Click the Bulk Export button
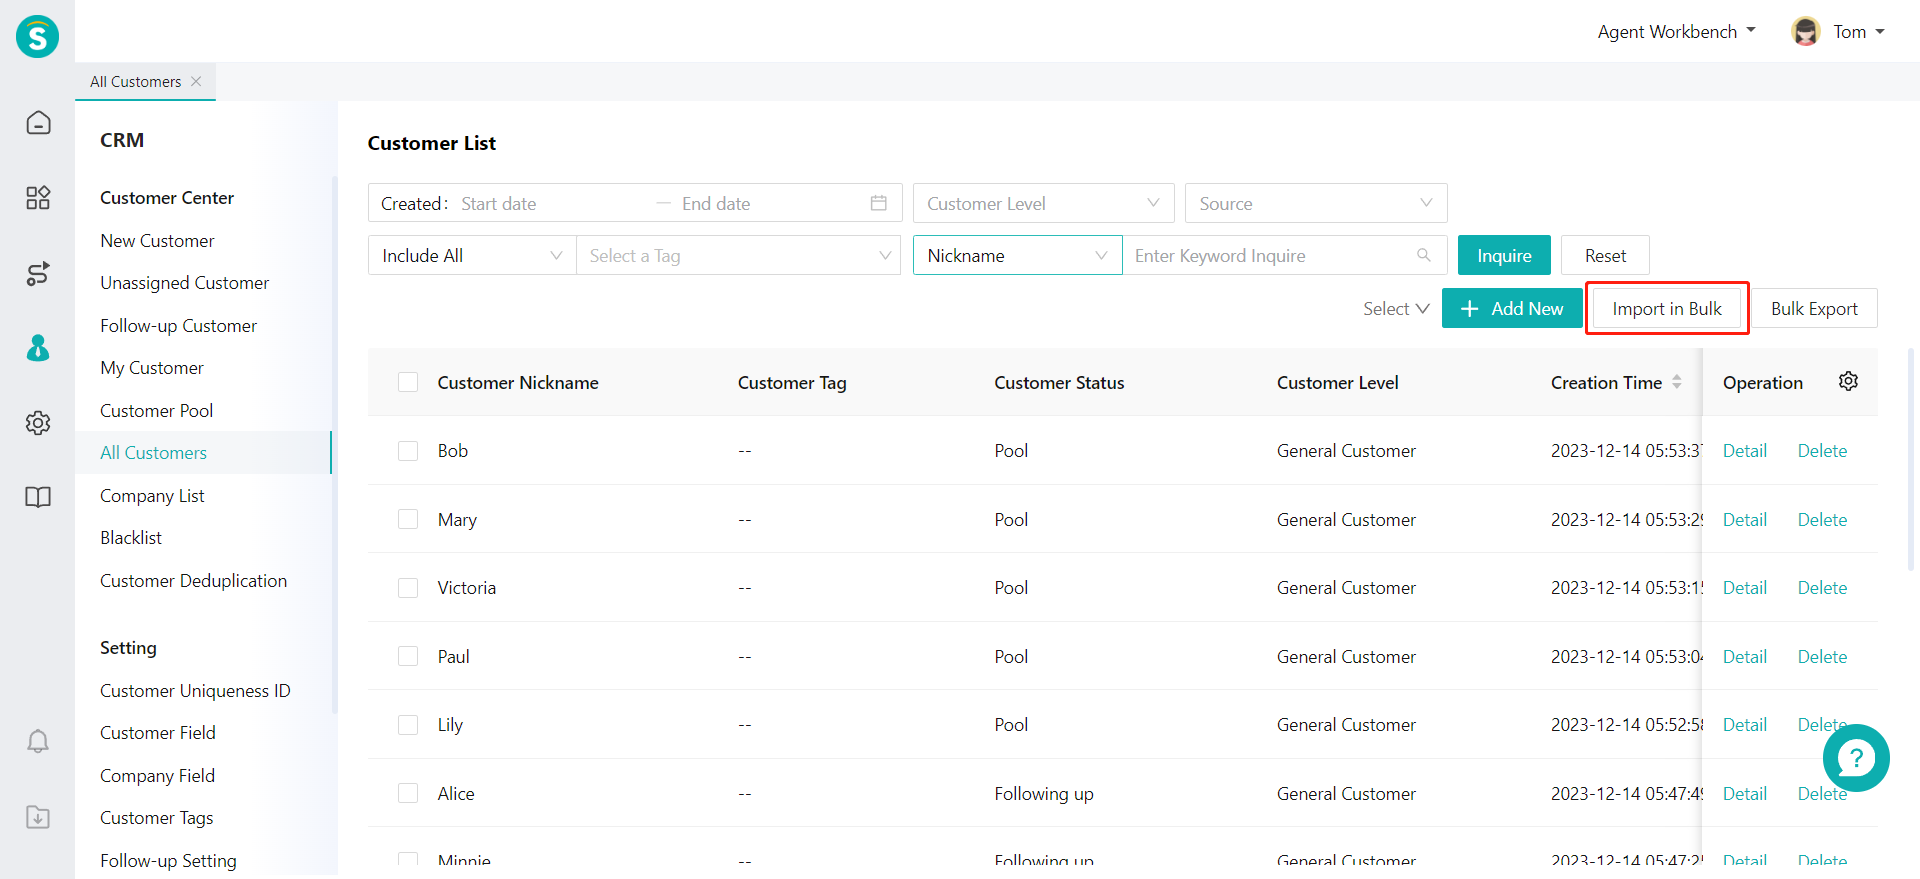This screenshot has height=879, width=1920. pyautogui.click(x=1814, y=309)
